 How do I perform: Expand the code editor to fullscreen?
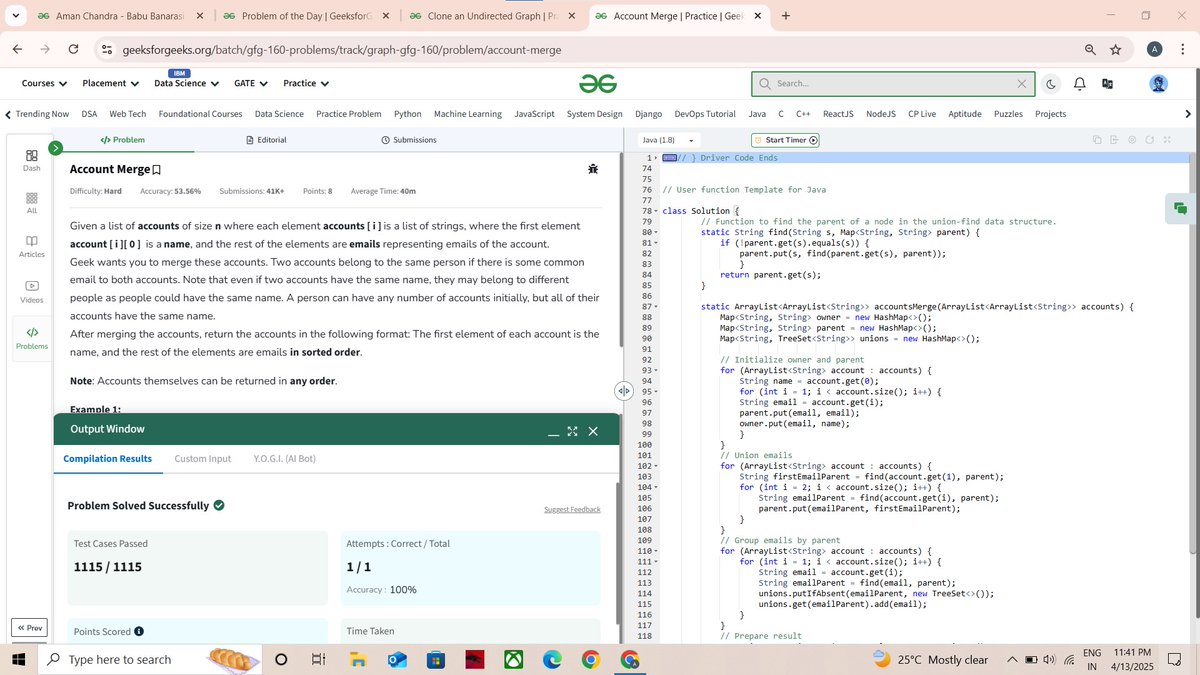1167,140
